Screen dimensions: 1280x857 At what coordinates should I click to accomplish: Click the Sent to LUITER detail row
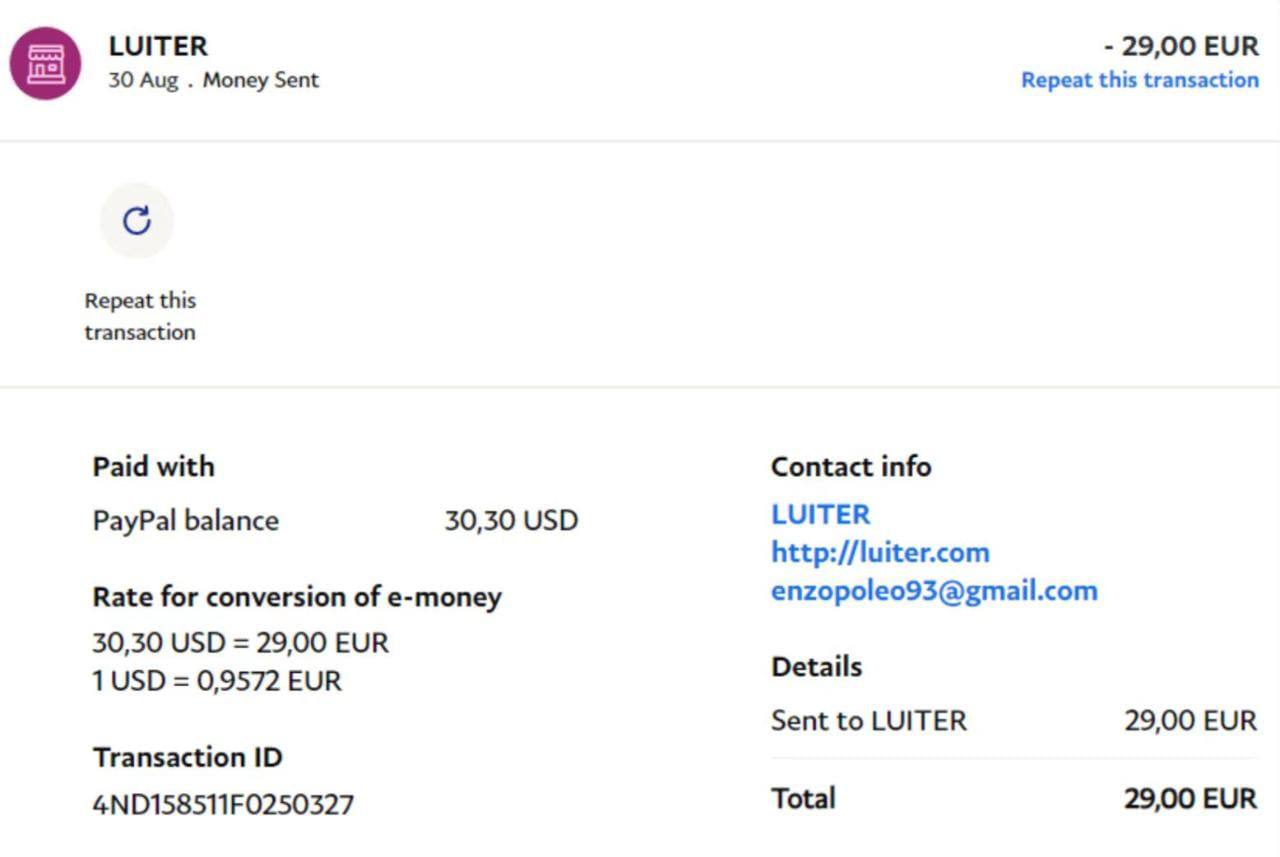[868, 720]
